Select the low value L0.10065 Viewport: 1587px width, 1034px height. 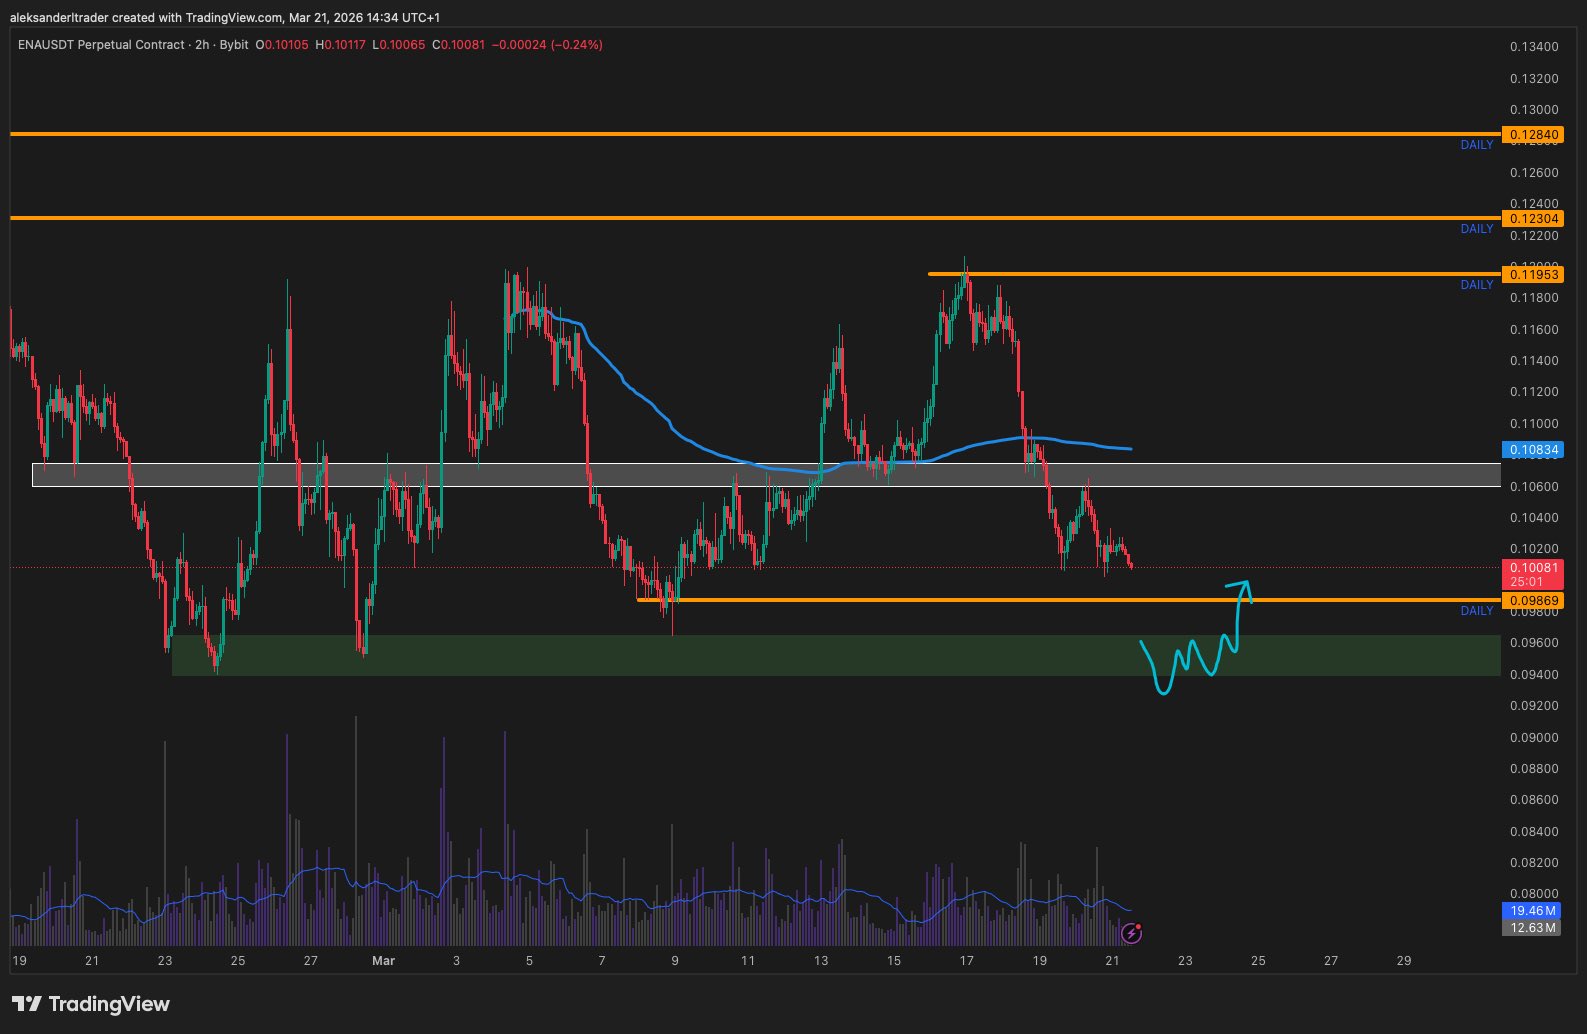click(398, 45)
